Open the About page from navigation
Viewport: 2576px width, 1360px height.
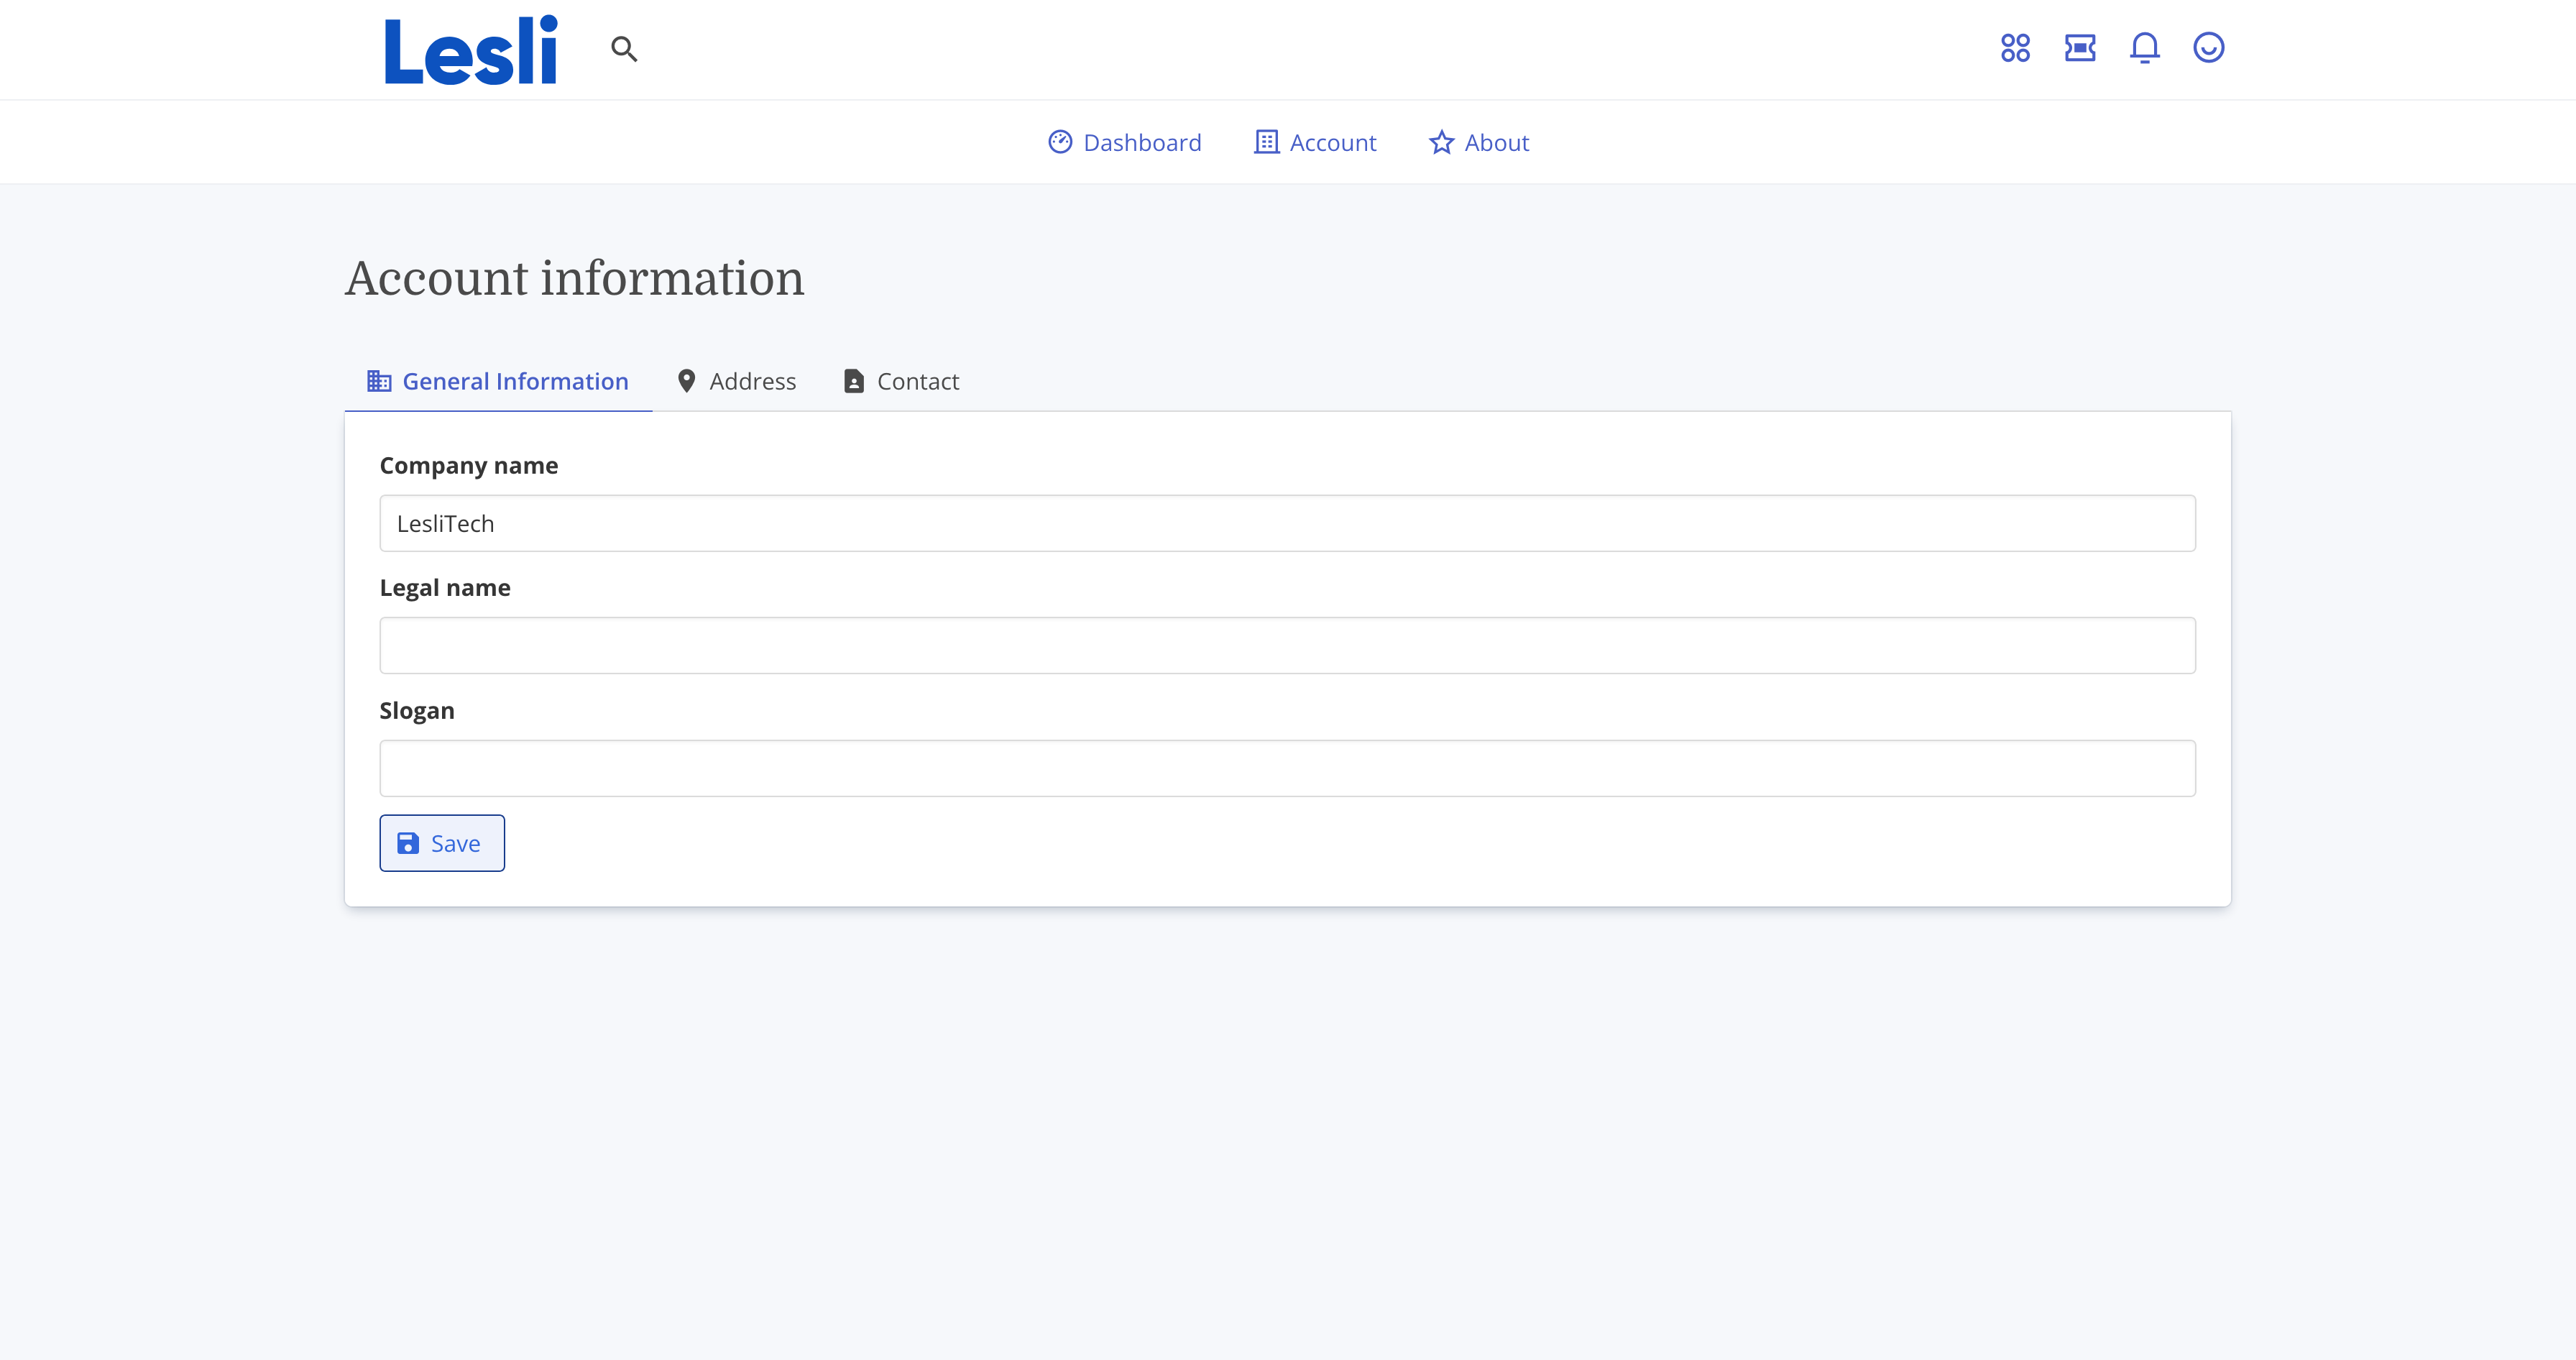pyautogui.click(x=1496, y=142)
